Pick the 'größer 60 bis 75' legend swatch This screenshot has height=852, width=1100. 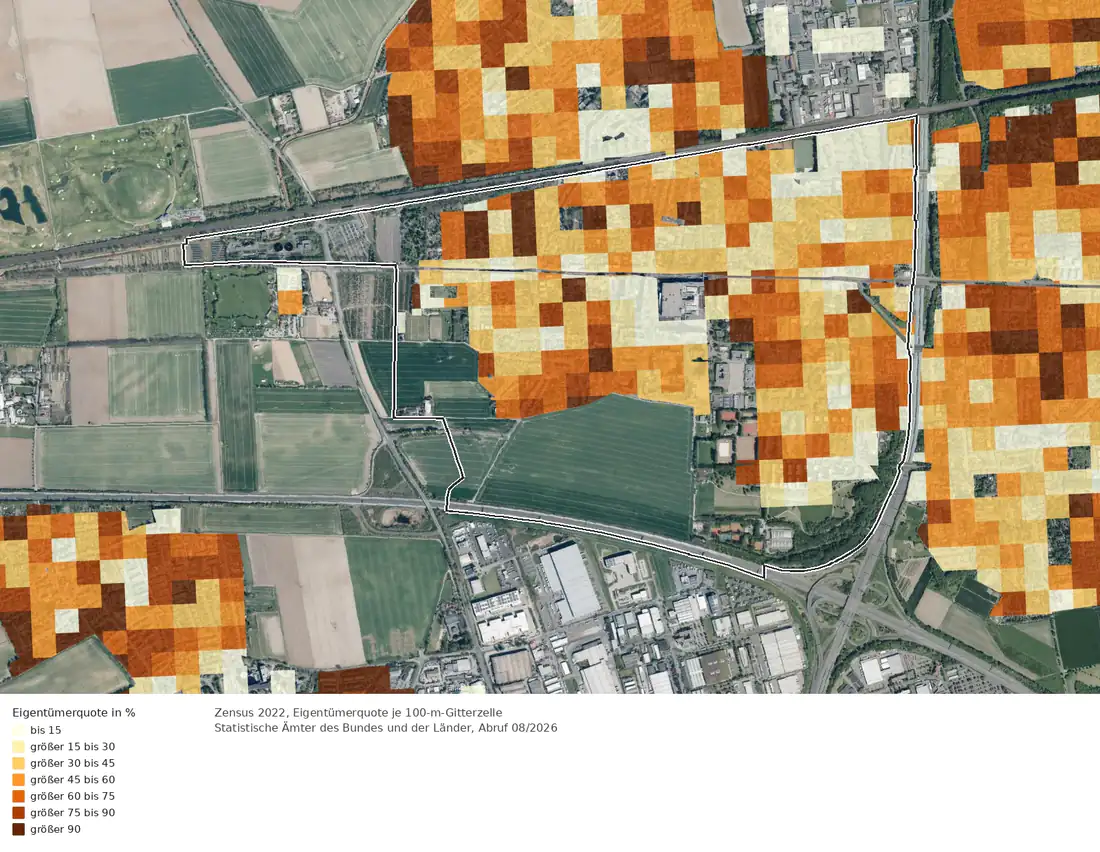(x=18, y=796)
